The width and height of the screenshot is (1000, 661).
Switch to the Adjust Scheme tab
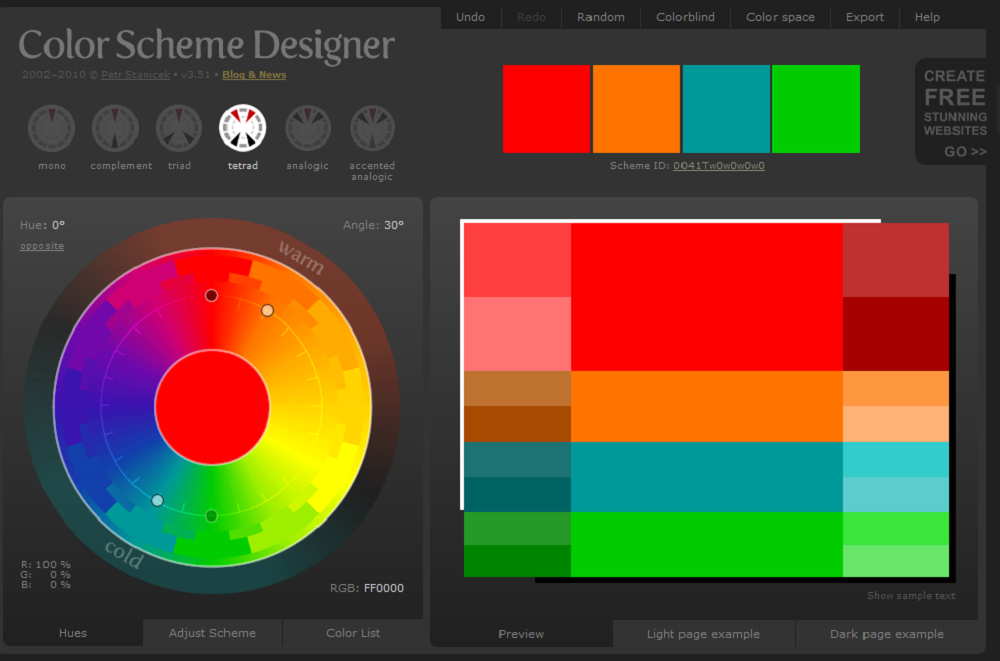[x=212, y=633]
